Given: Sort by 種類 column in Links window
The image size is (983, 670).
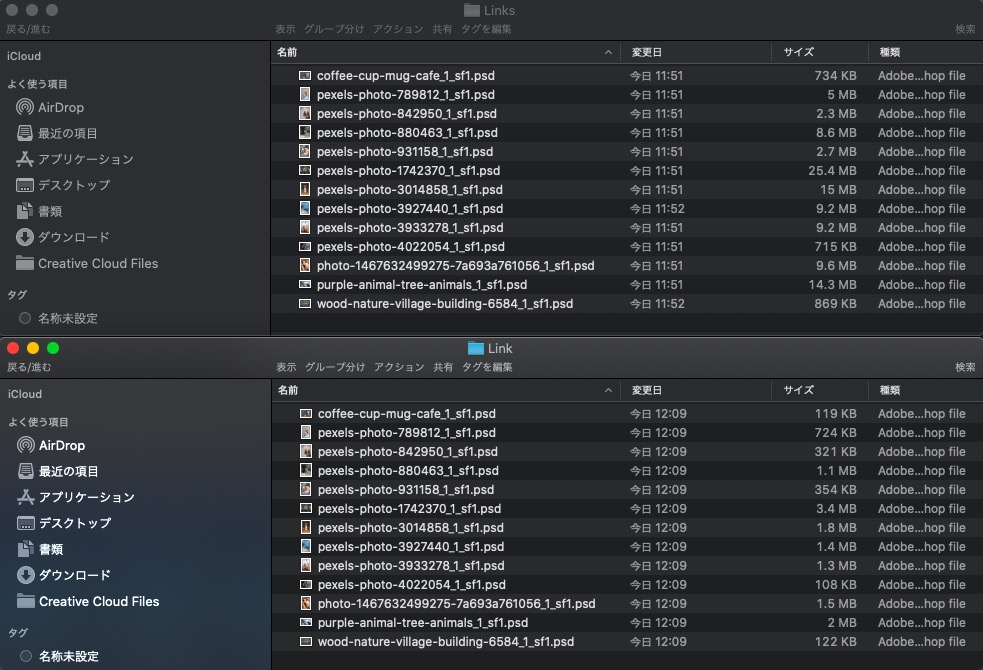Looking at the screenshot, I should coord(926,52).
